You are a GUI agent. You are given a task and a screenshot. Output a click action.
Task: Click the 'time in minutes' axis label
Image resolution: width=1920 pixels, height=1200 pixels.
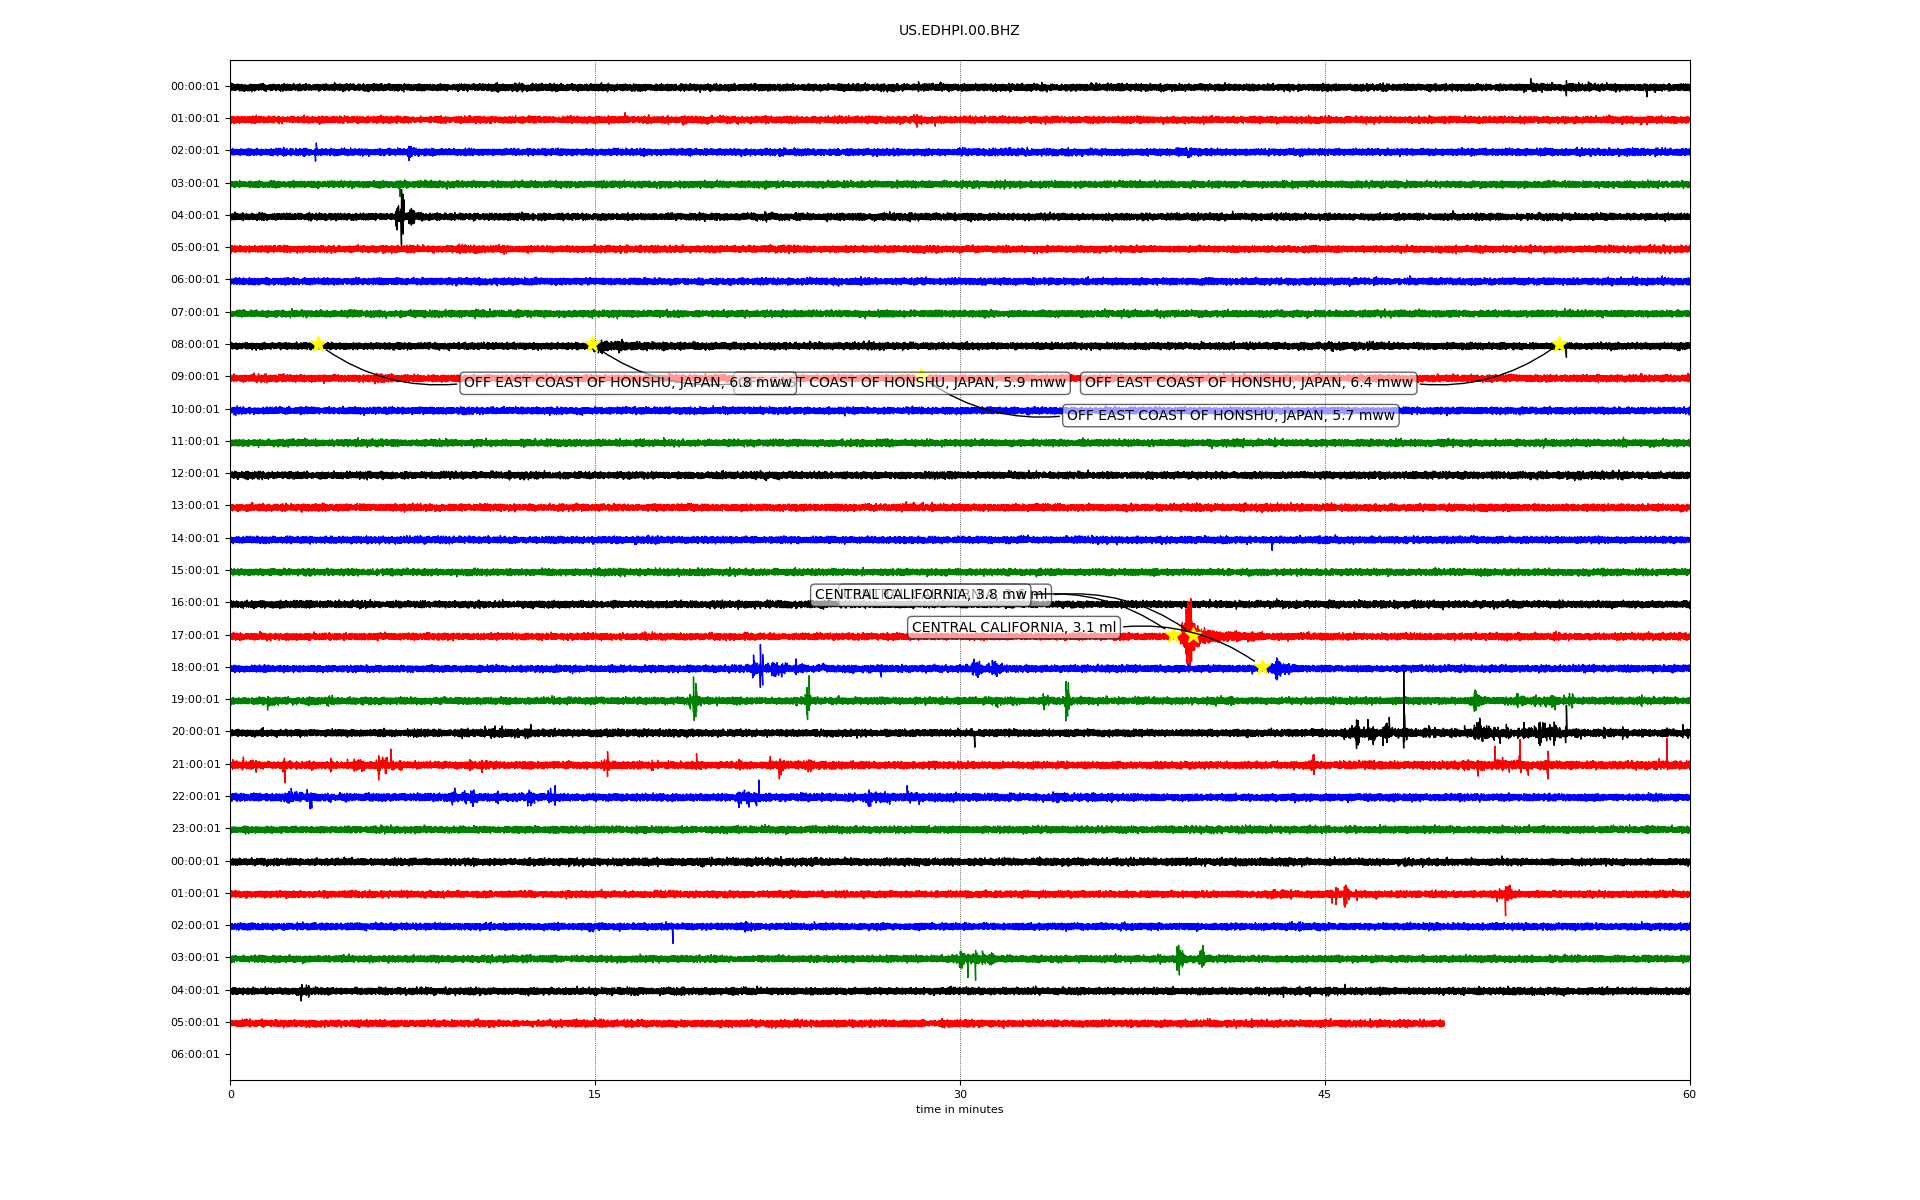point(959,1110)
